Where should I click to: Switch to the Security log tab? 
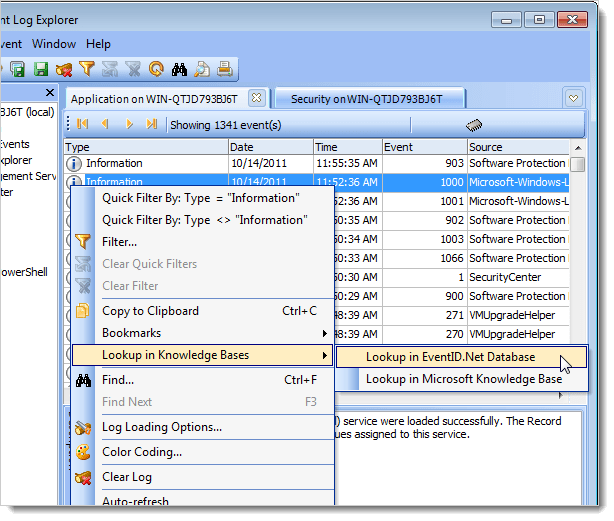coord(365,98)
